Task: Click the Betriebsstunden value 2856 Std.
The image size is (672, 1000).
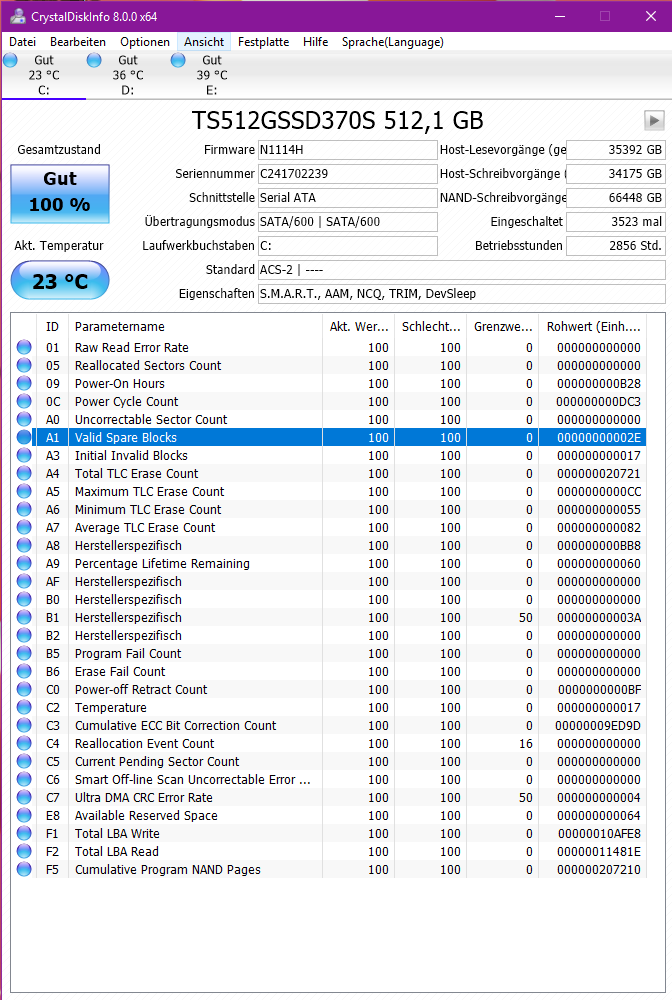Action: point(616,246)
